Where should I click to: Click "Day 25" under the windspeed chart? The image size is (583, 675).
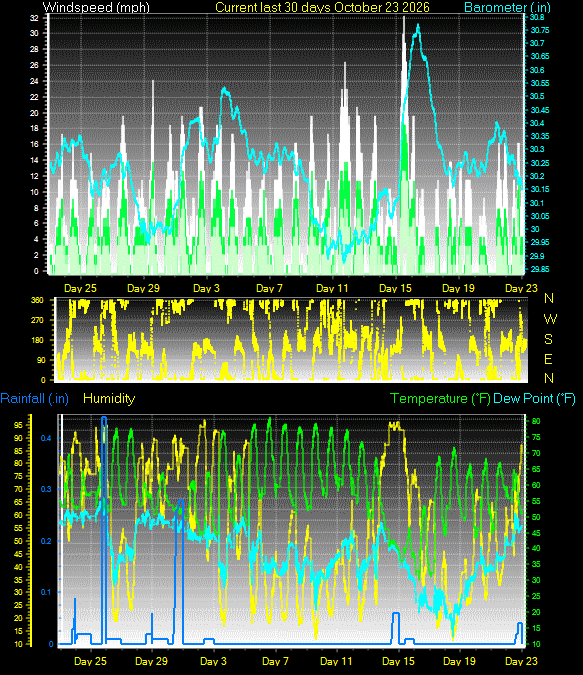point(80,288)
